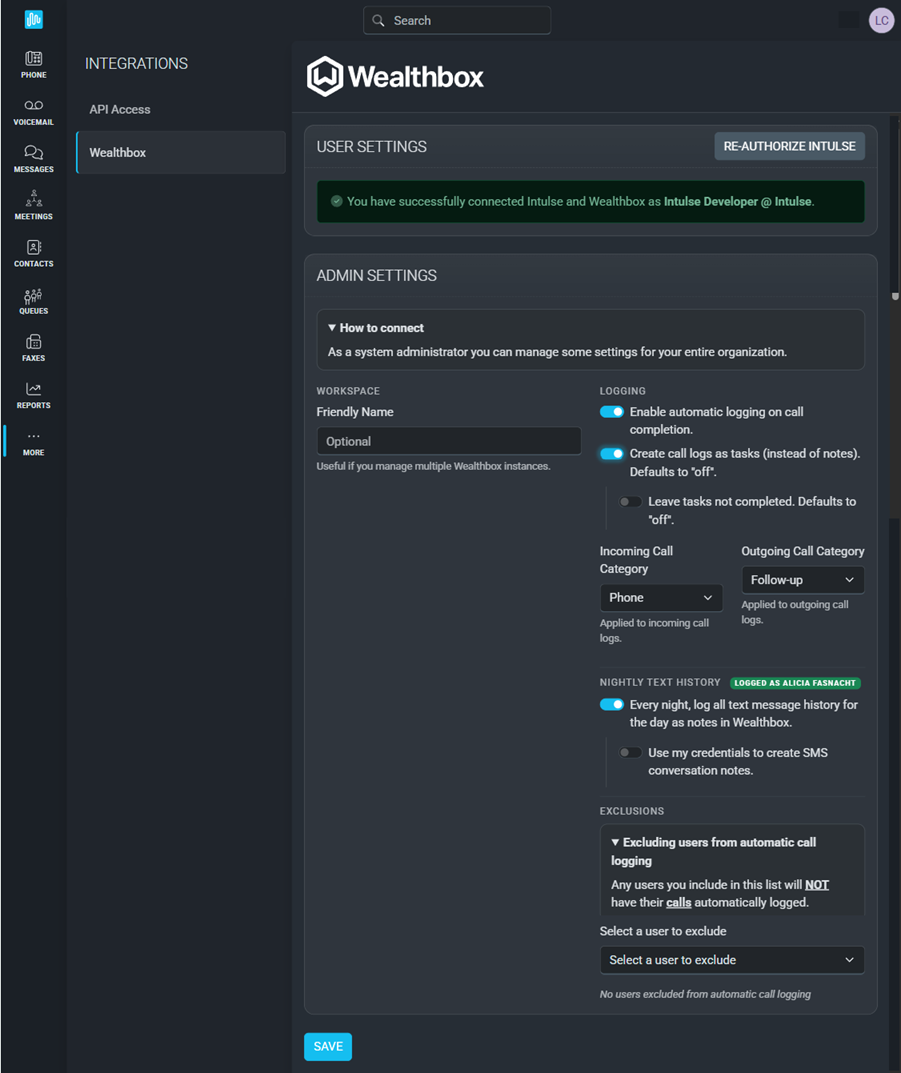Click the green success checkmark icon
The width and height of the screenshot is (901, 1073).
(337, 201)
